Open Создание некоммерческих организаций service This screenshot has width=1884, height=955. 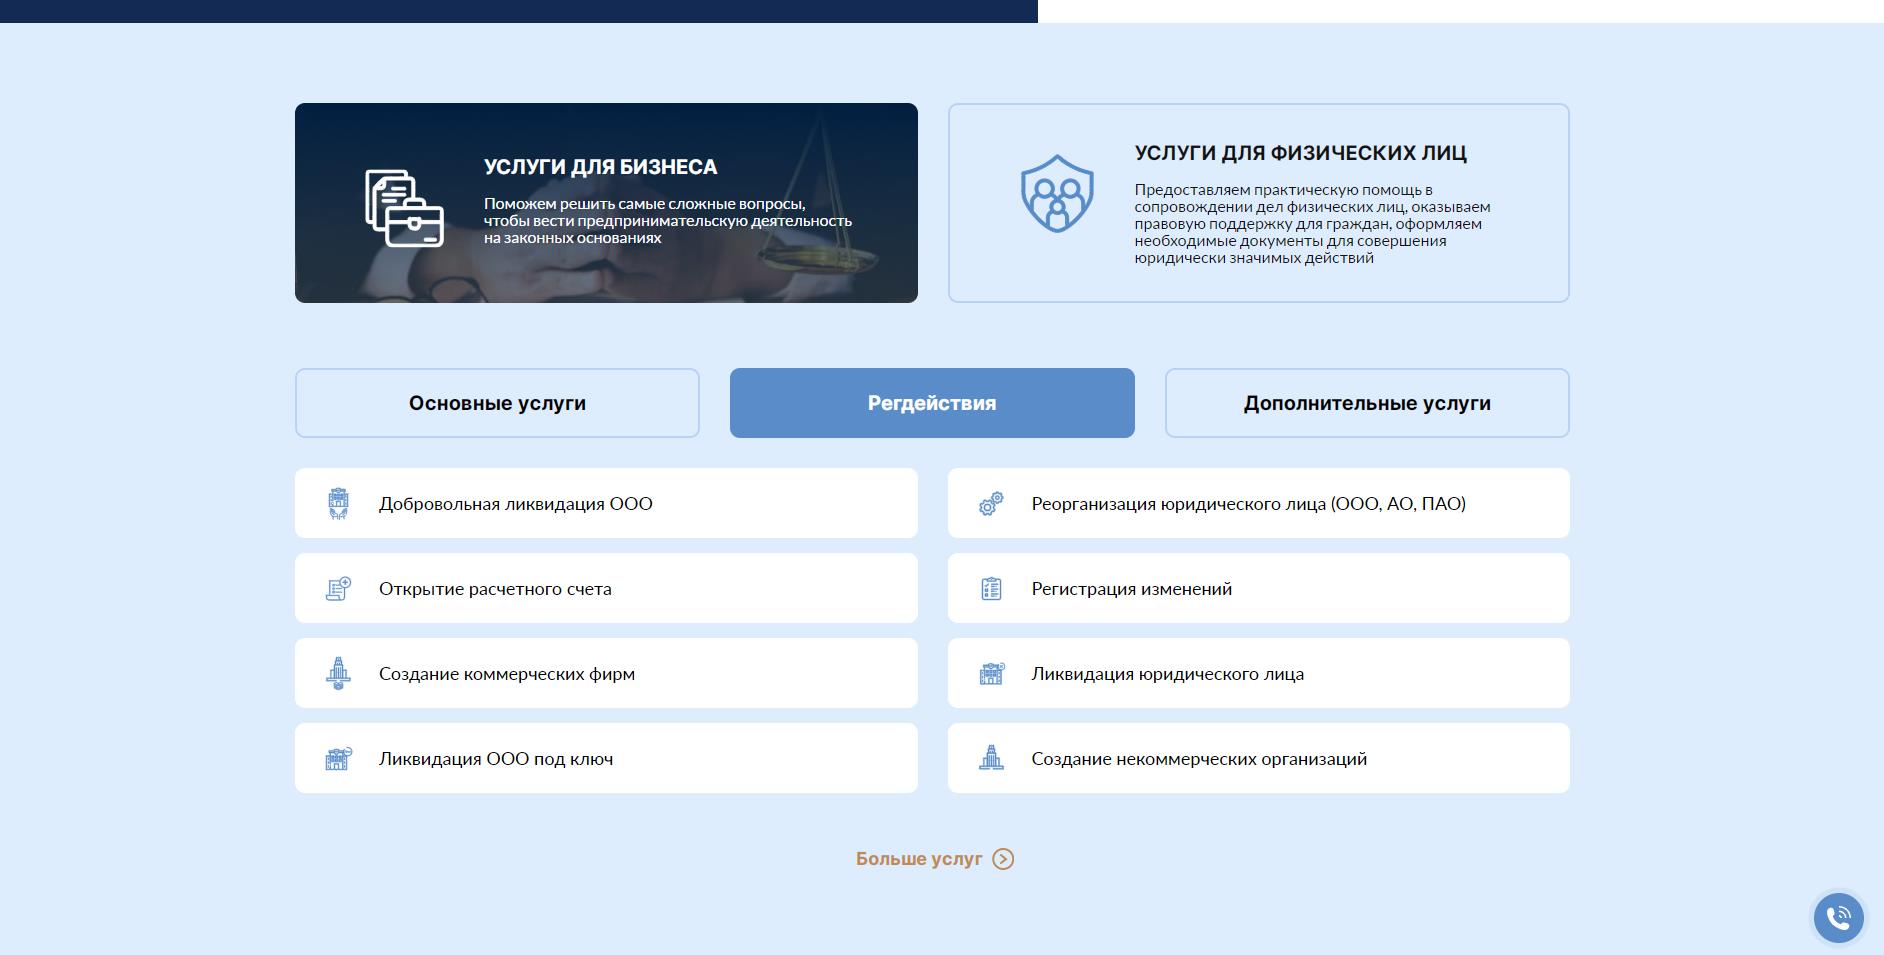[x=1259, y=758]
